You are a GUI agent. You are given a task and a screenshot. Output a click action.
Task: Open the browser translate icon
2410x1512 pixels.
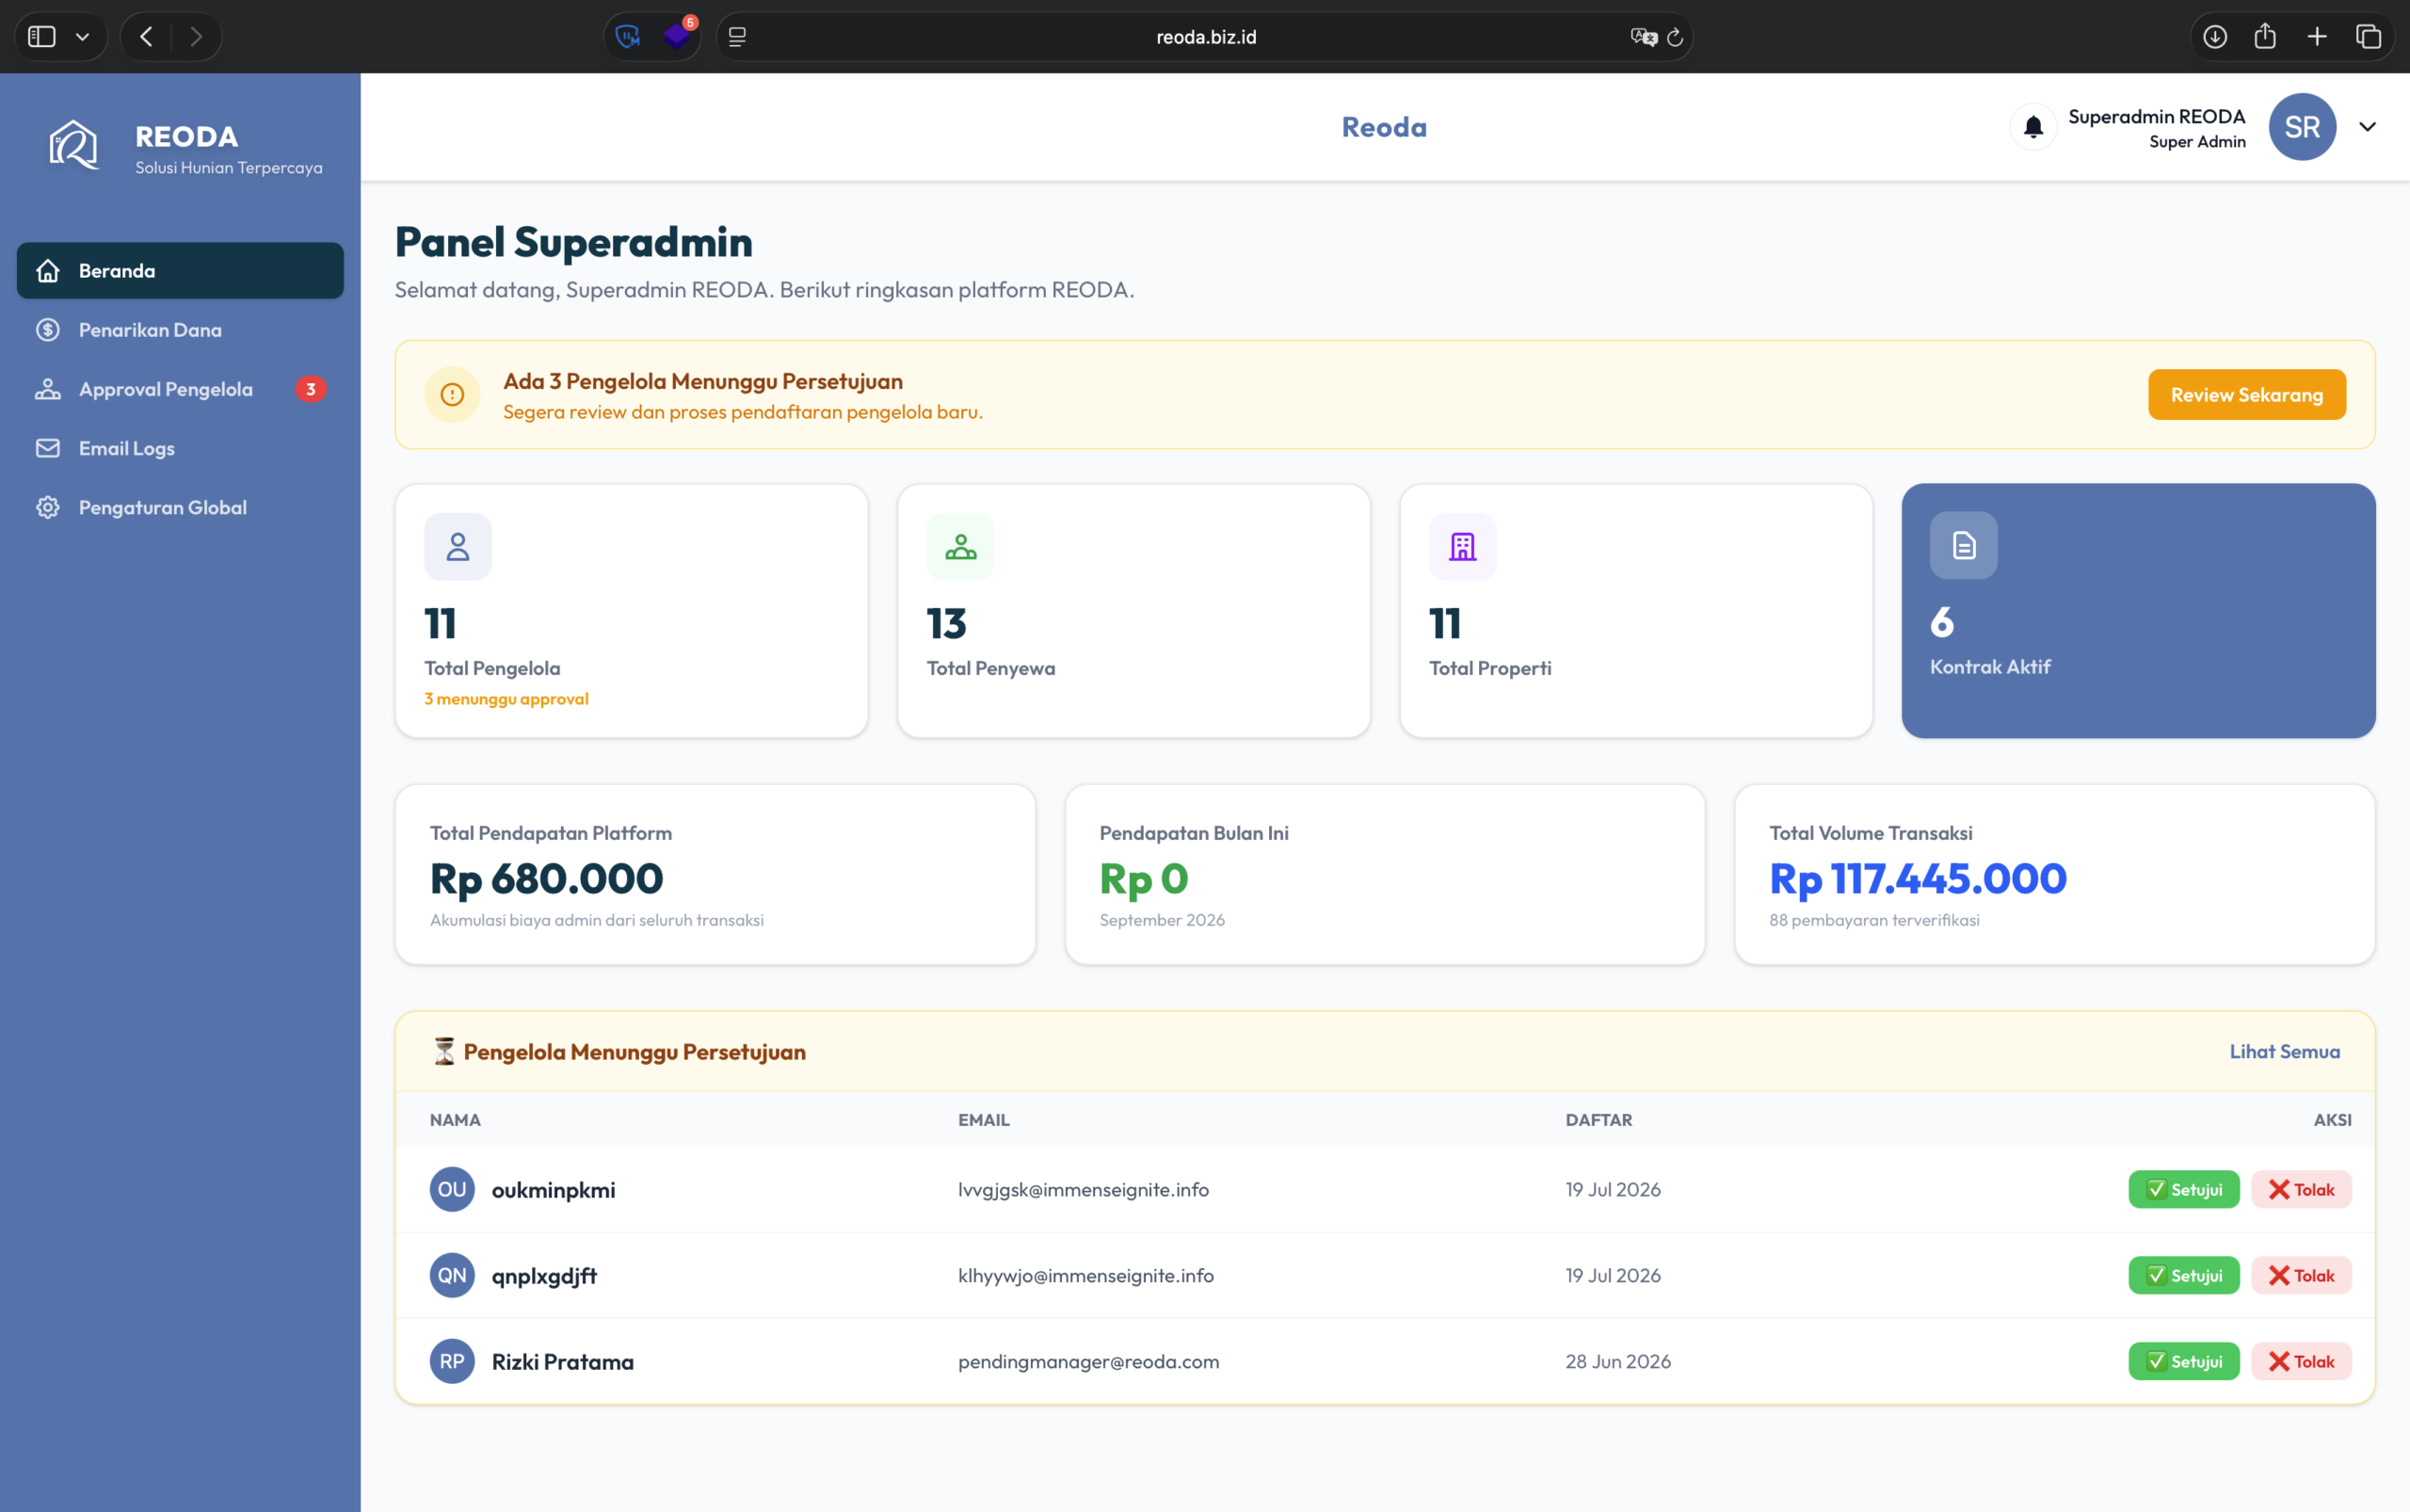point(1643,37)
